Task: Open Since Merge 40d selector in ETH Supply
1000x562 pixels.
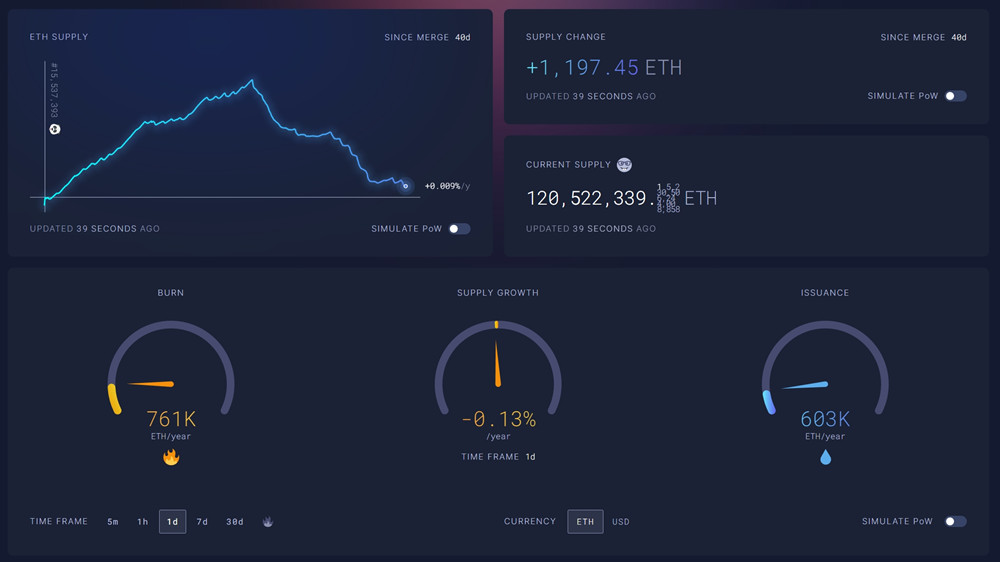Action: [x=425, y=38]
